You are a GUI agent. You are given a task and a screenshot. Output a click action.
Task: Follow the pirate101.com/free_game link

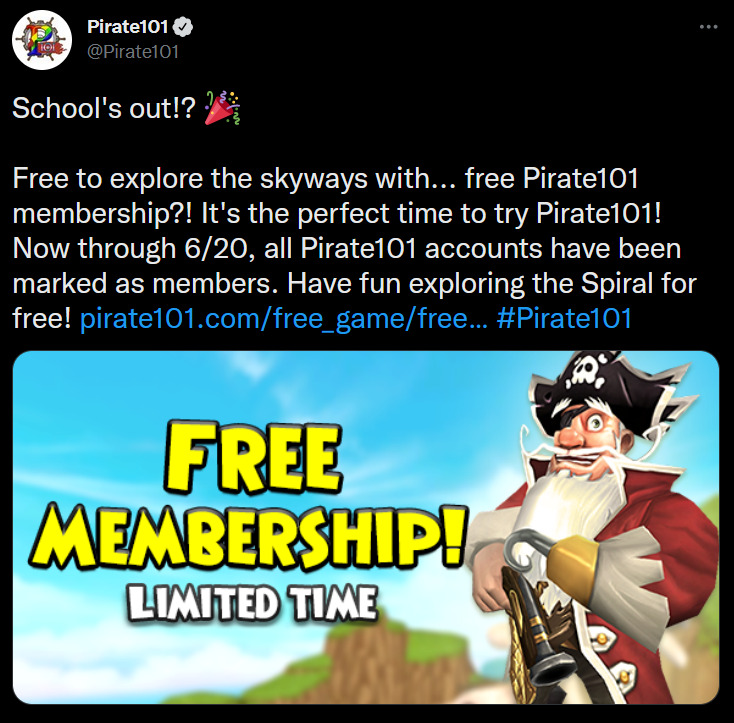pyautogui.click(x=284, y=319)
